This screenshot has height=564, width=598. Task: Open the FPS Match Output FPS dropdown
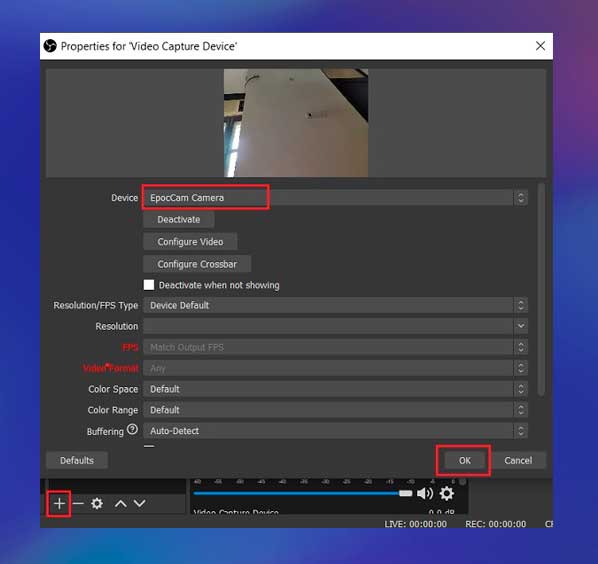tap(335, 347)
